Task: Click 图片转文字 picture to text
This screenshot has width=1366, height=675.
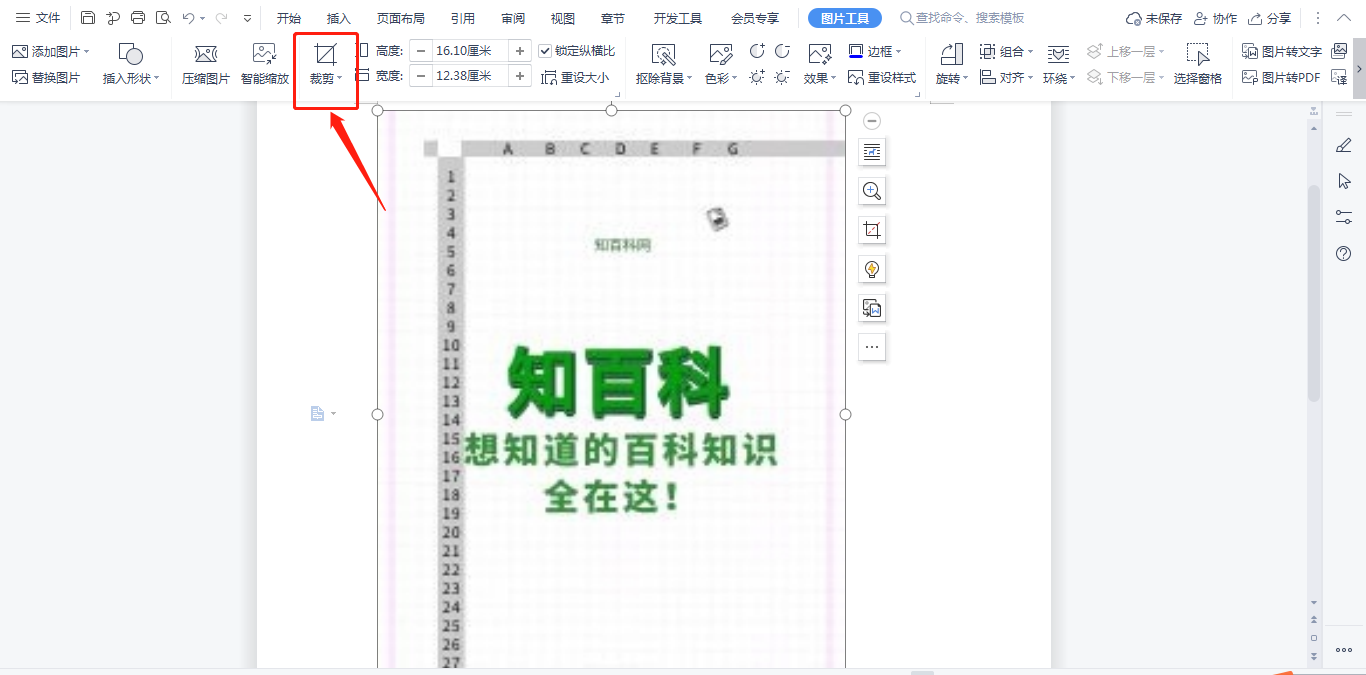Action: point(1282,51)
